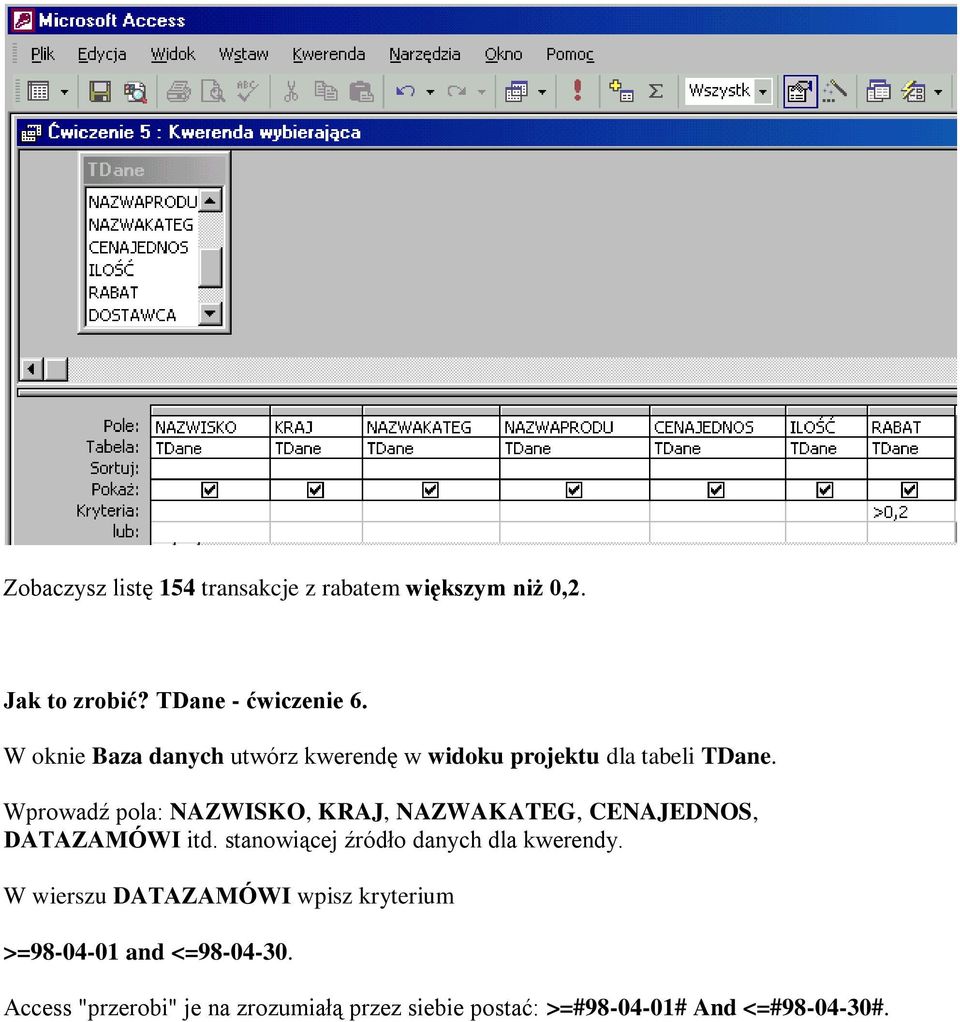Click Tabela cell under CENAJEDNOS column
Viewport: 960px width, 1022px height.
tap(717, 448)
